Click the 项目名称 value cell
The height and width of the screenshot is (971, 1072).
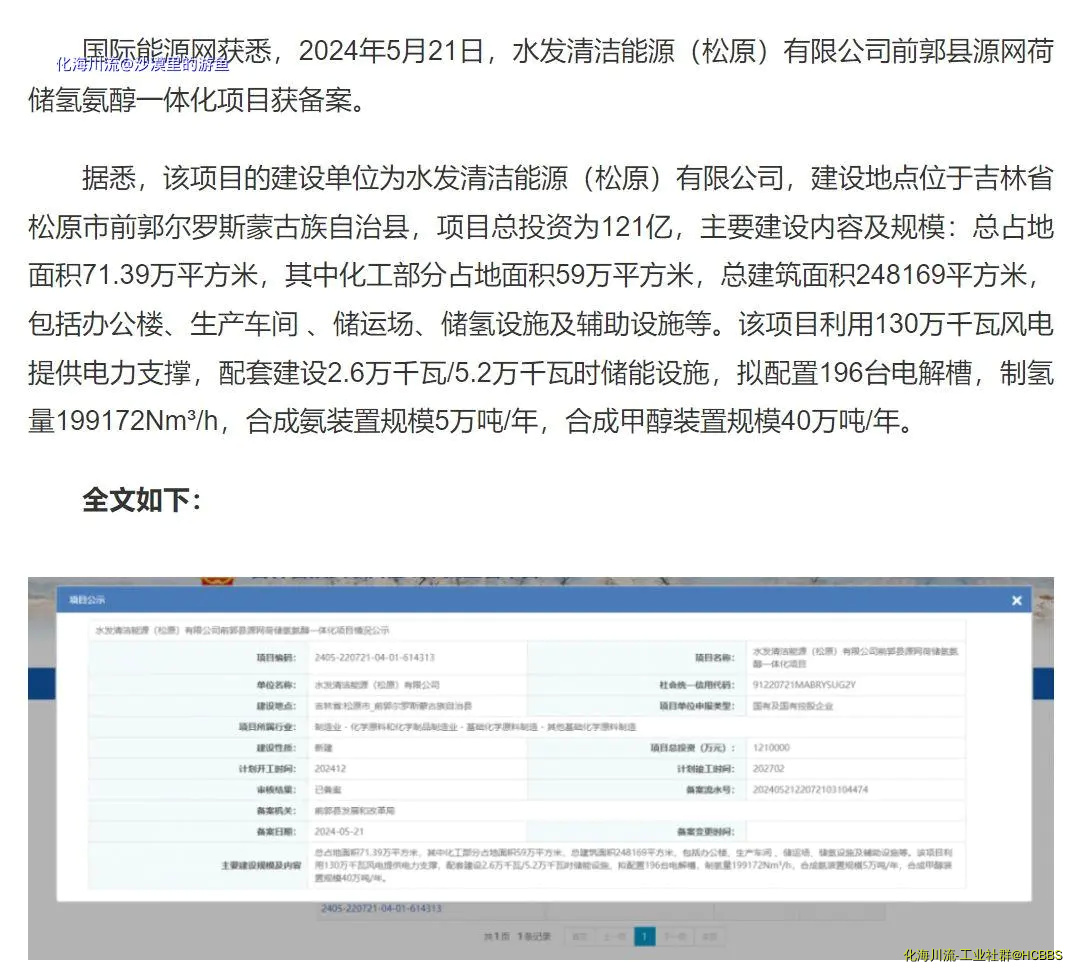(x=855, y=657)
